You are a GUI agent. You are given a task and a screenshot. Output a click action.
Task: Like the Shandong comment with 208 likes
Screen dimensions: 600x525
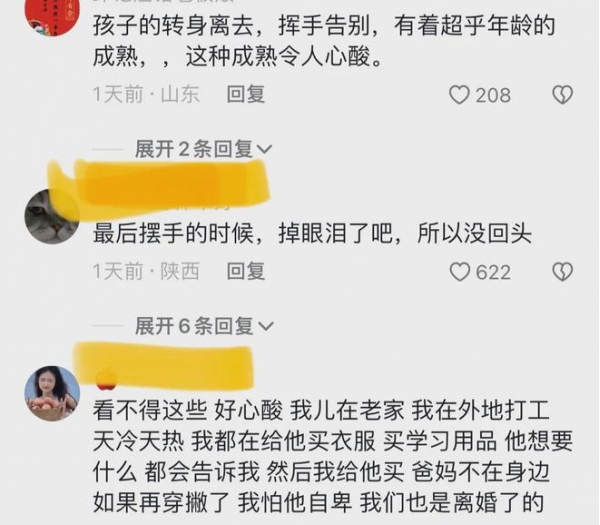coord(459,95)
